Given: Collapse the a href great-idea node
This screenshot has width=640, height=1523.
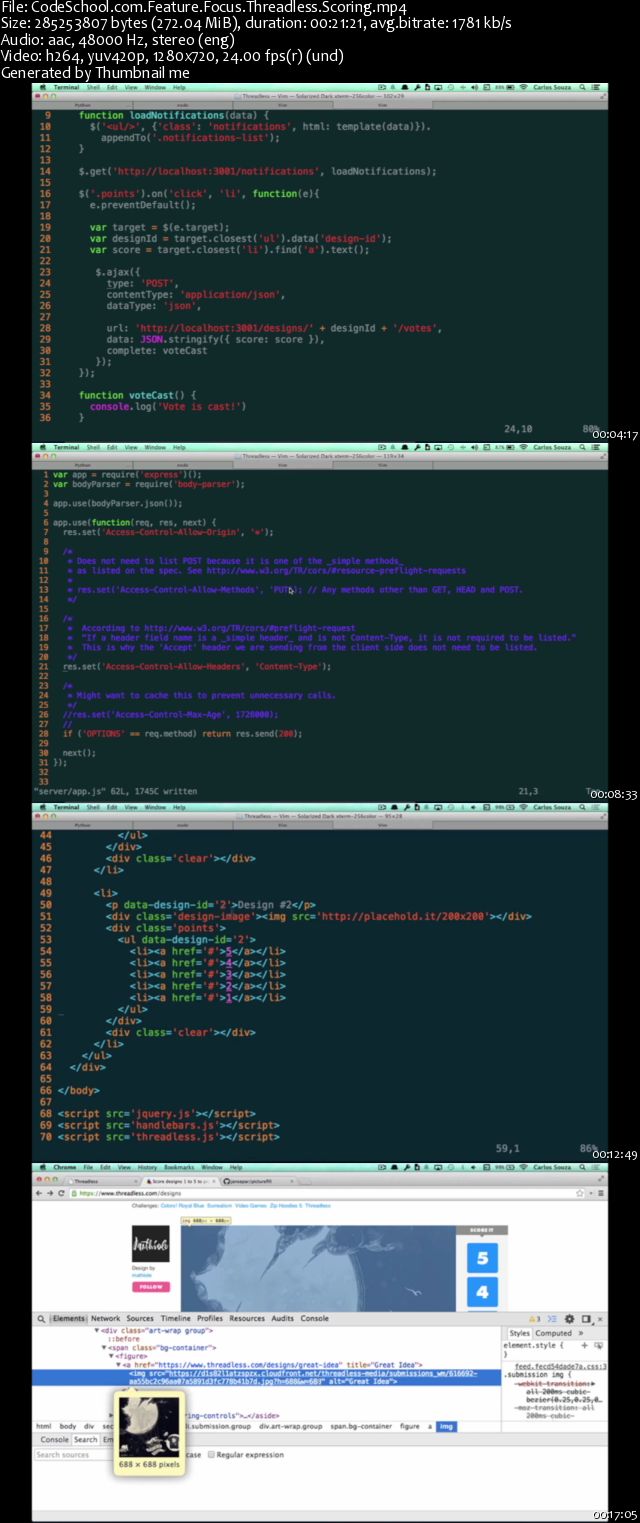Looking at the screenshot, I should (x=117, y=1363).
